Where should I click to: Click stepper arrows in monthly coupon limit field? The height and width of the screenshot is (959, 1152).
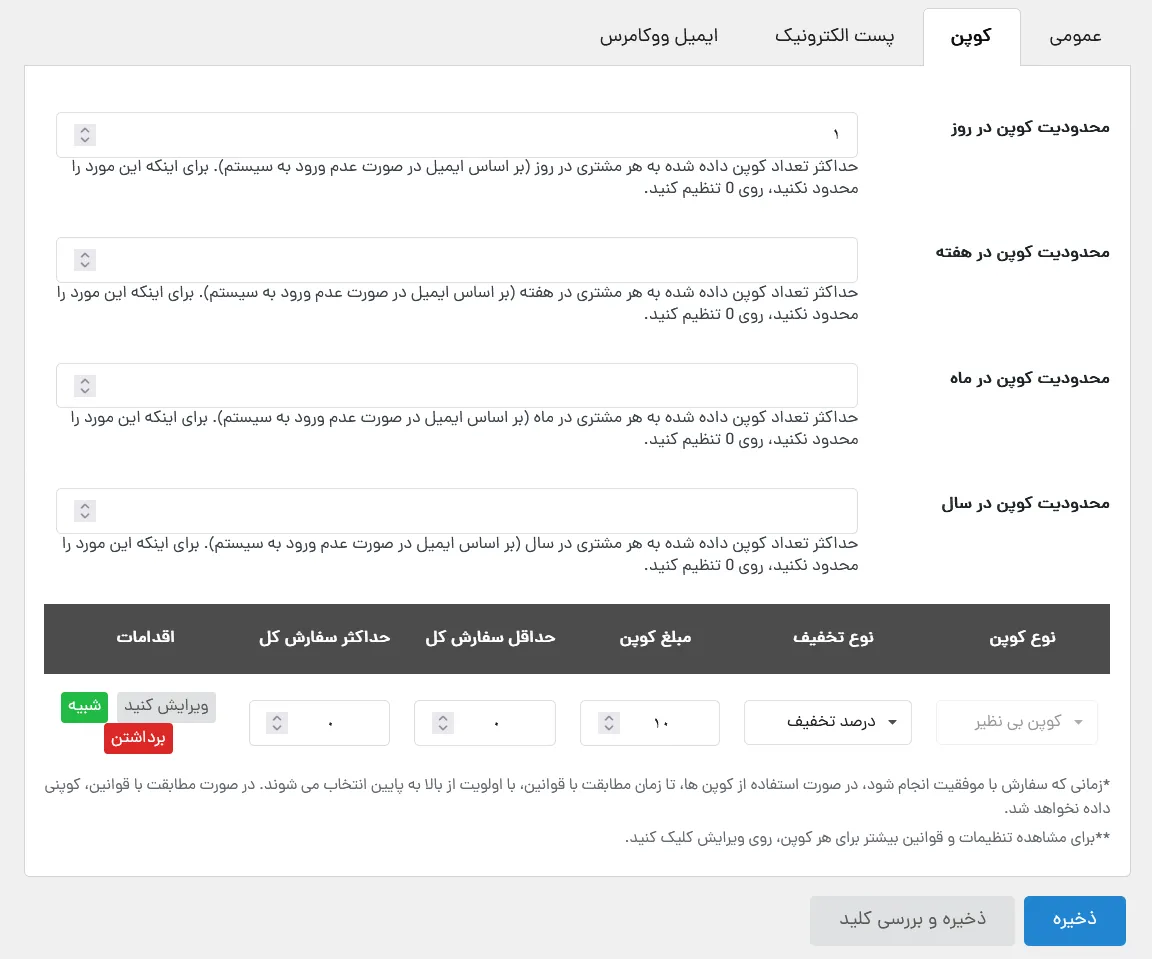click(85, 386)
